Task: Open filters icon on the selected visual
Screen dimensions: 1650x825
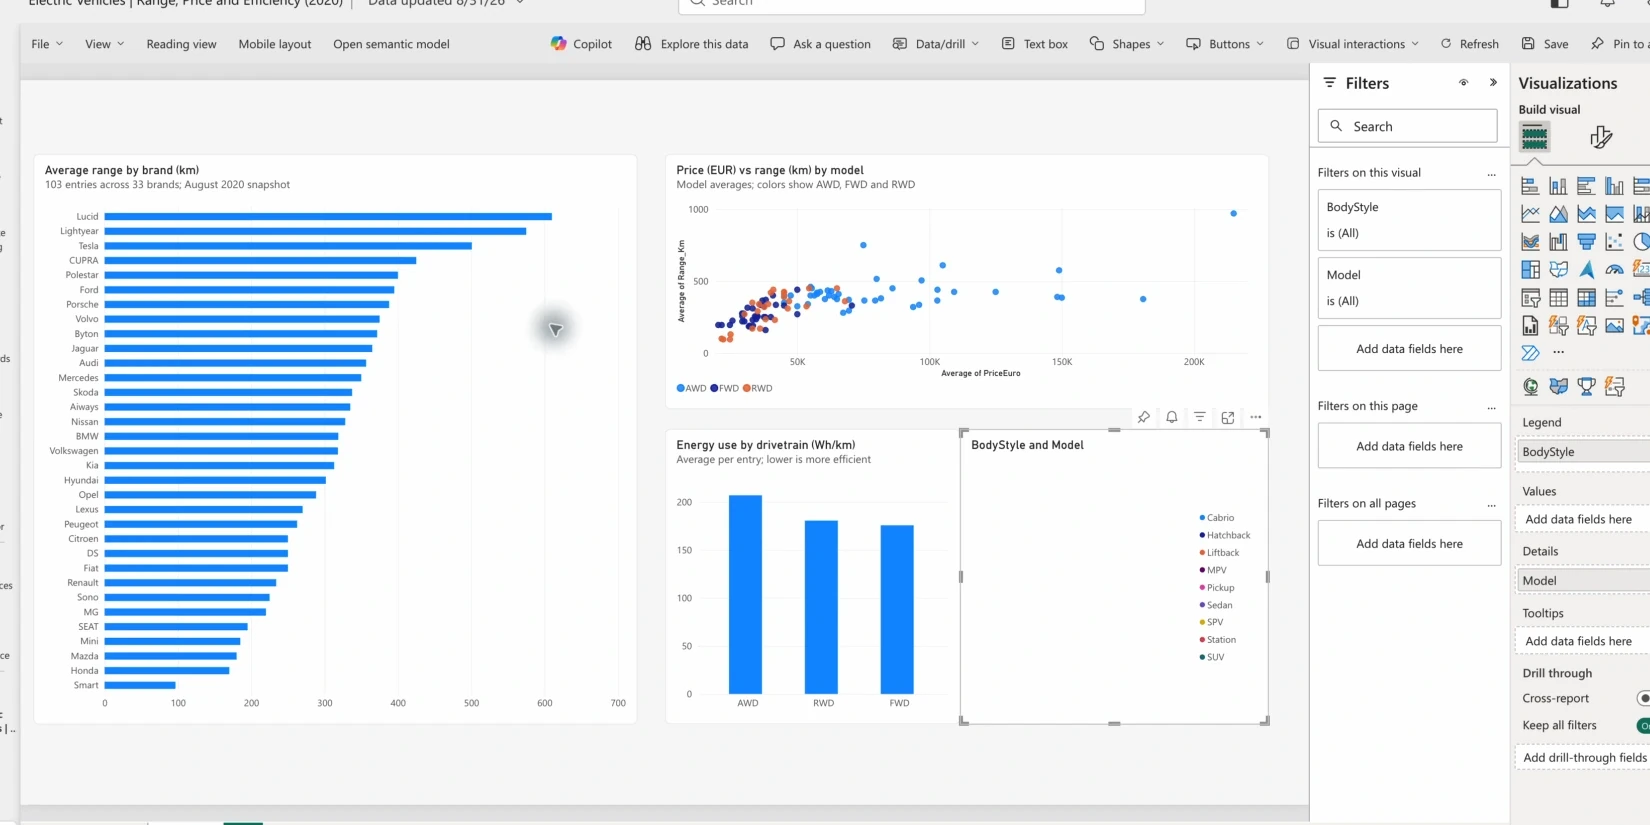Action: tap(1199, 417)
